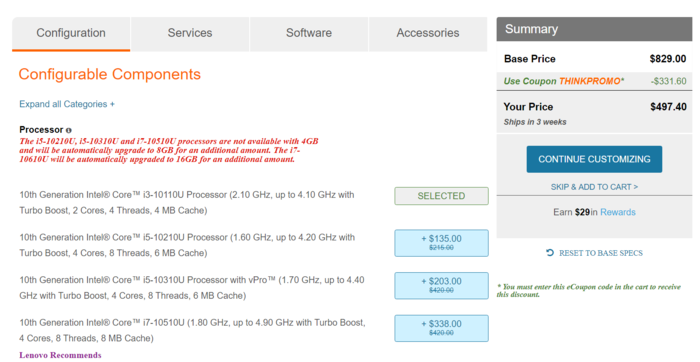Image resolution: width=700 pixels, height=362 pixels.
Task: Go to the Accessories tab
Action: click(428, 33)
